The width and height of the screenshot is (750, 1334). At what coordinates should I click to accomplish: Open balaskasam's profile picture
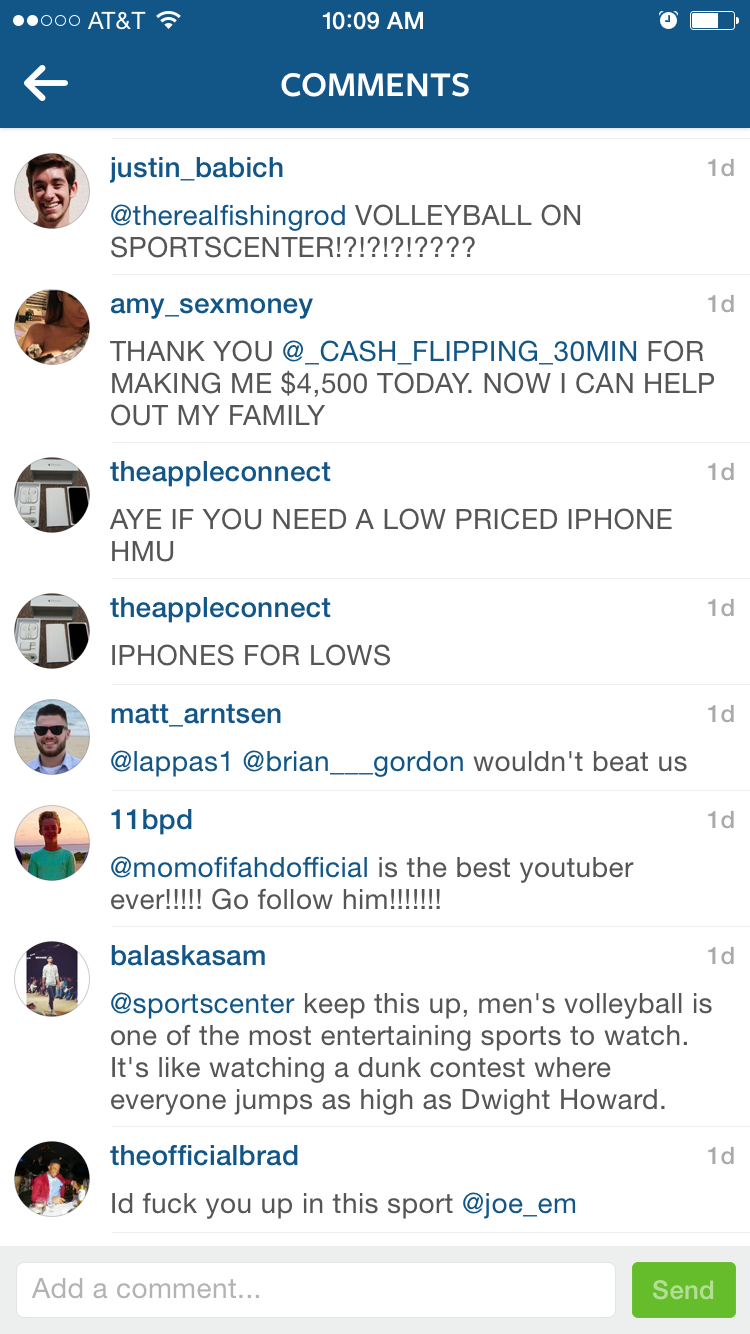[52, 979]
